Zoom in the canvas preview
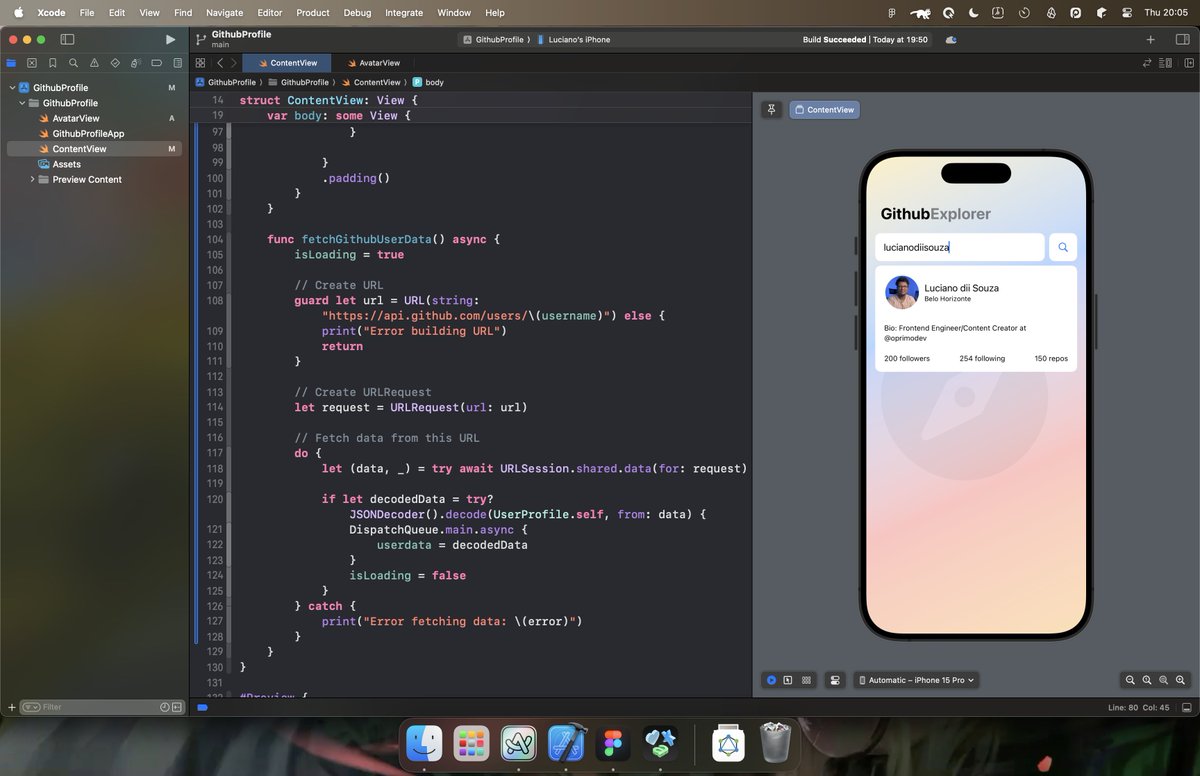The image size is (1200, 776). point(1181,680)
